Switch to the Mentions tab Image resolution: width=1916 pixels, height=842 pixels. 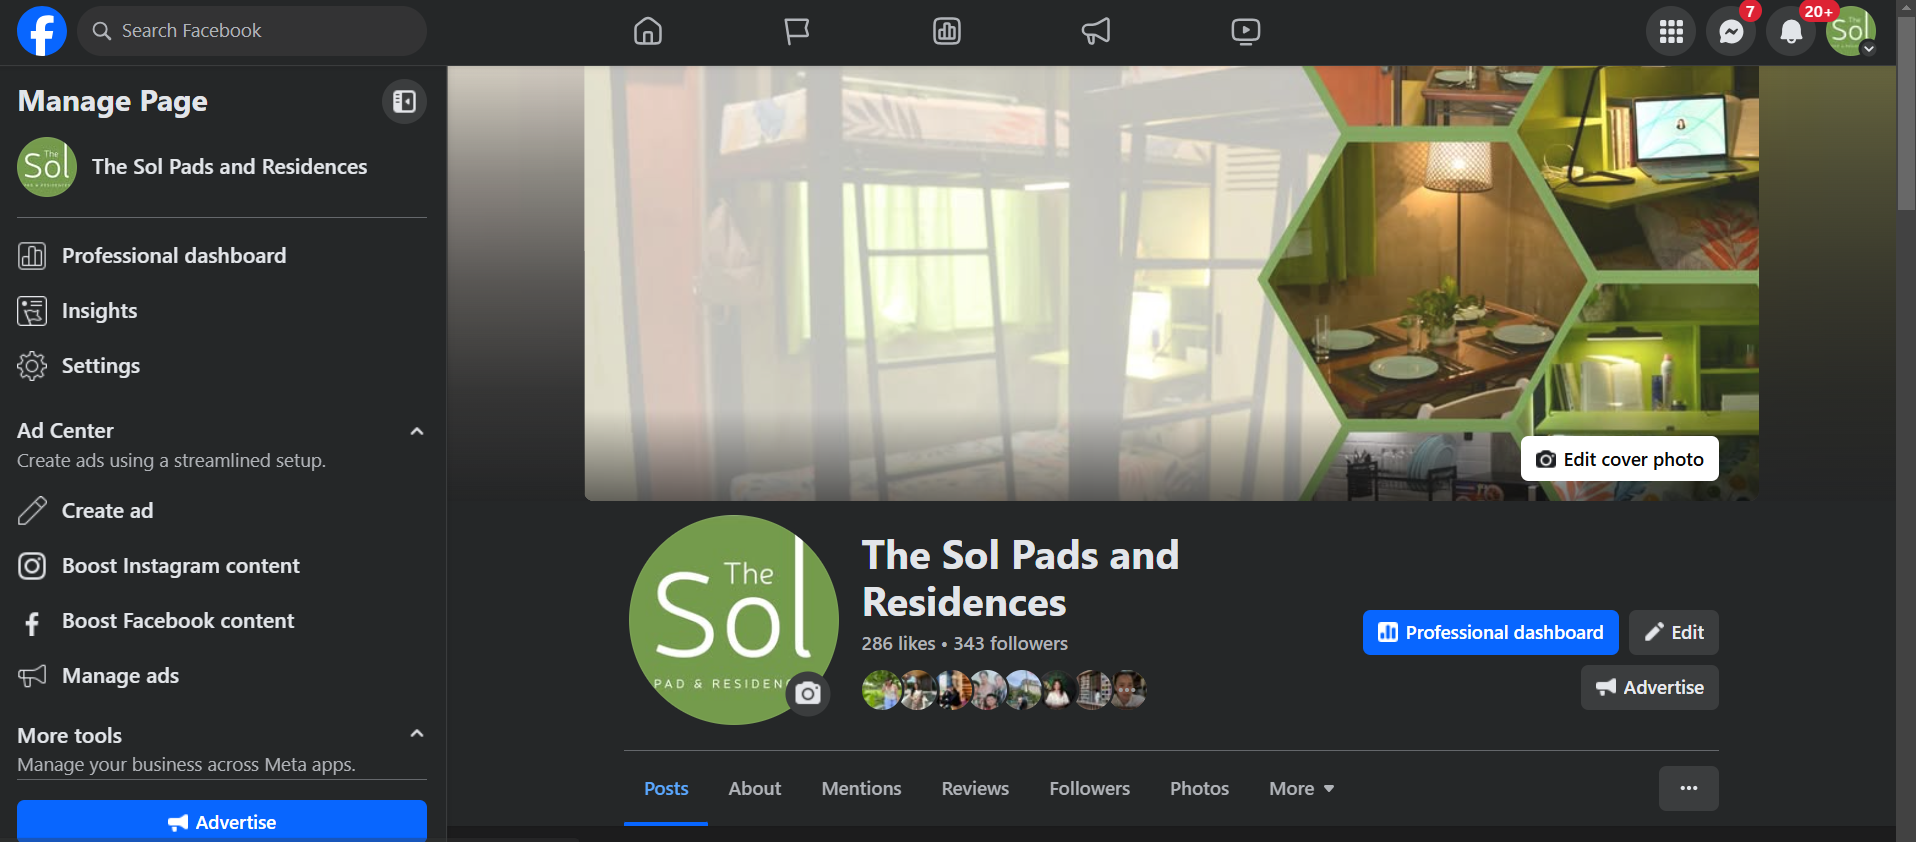(x=861, y=789)
